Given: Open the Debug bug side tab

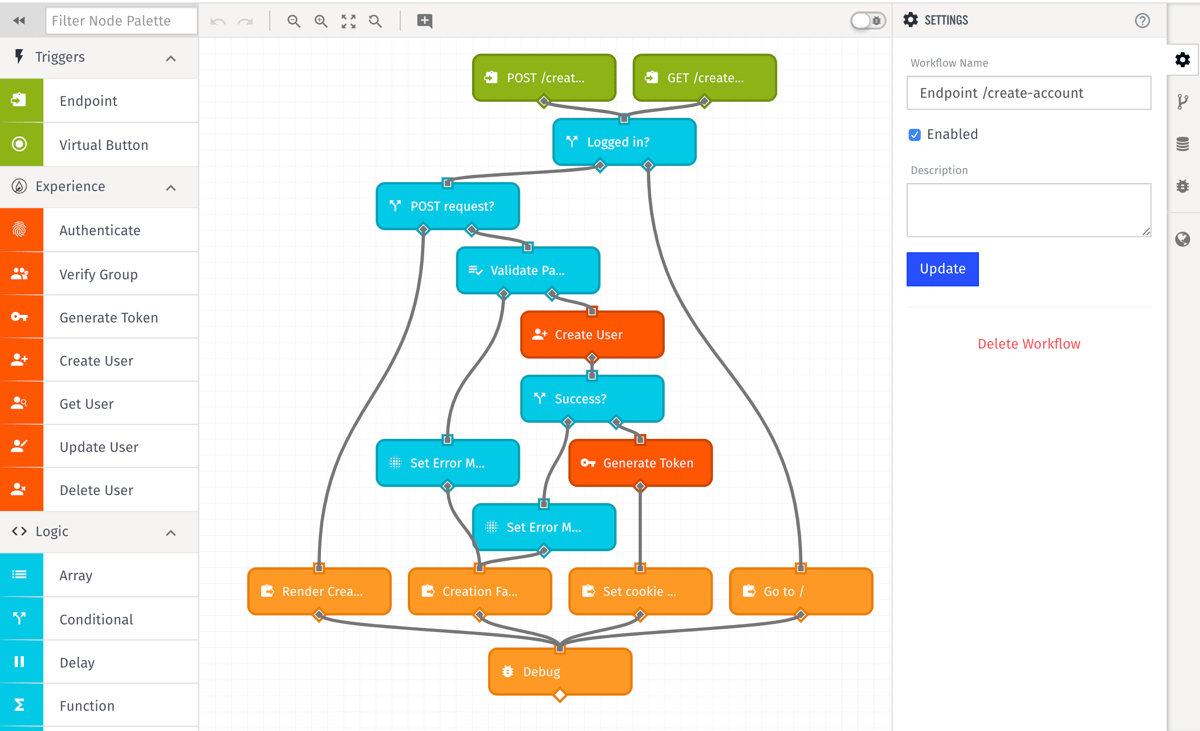Looking at the screenshot, I should 1183,187.
